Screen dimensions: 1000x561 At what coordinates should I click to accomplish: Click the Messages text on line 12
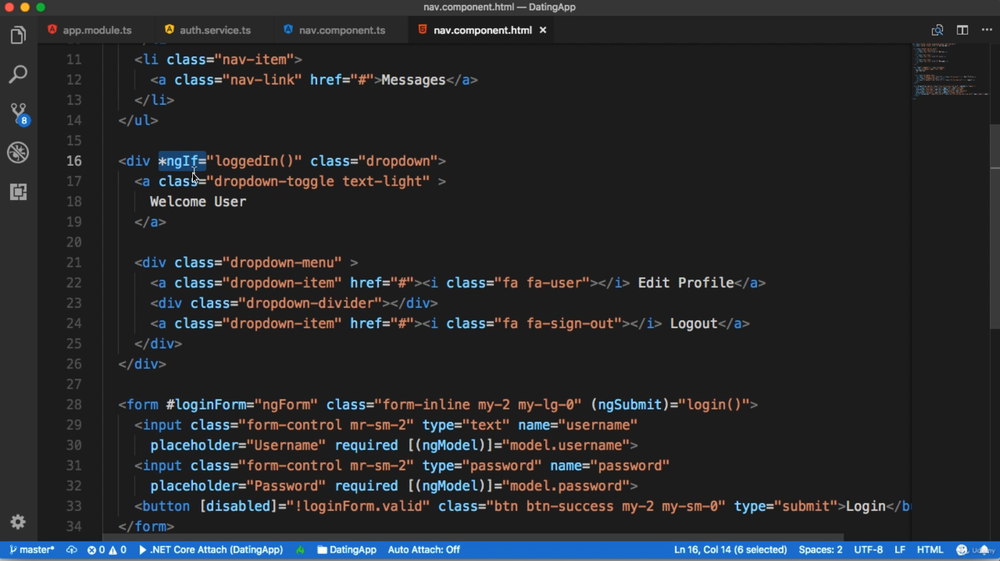click(413, 80)
